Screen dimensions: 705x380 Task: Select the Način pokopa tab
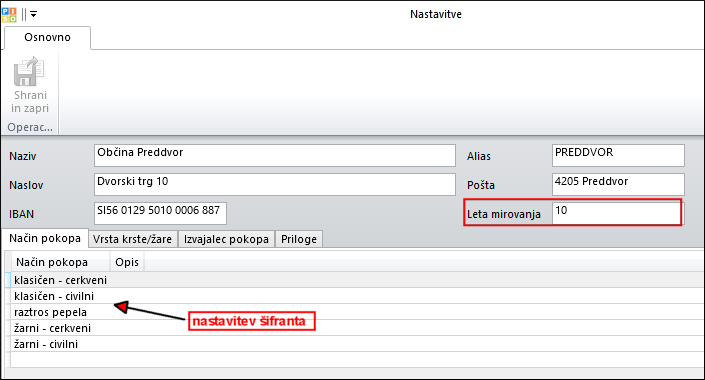point(45,238)
